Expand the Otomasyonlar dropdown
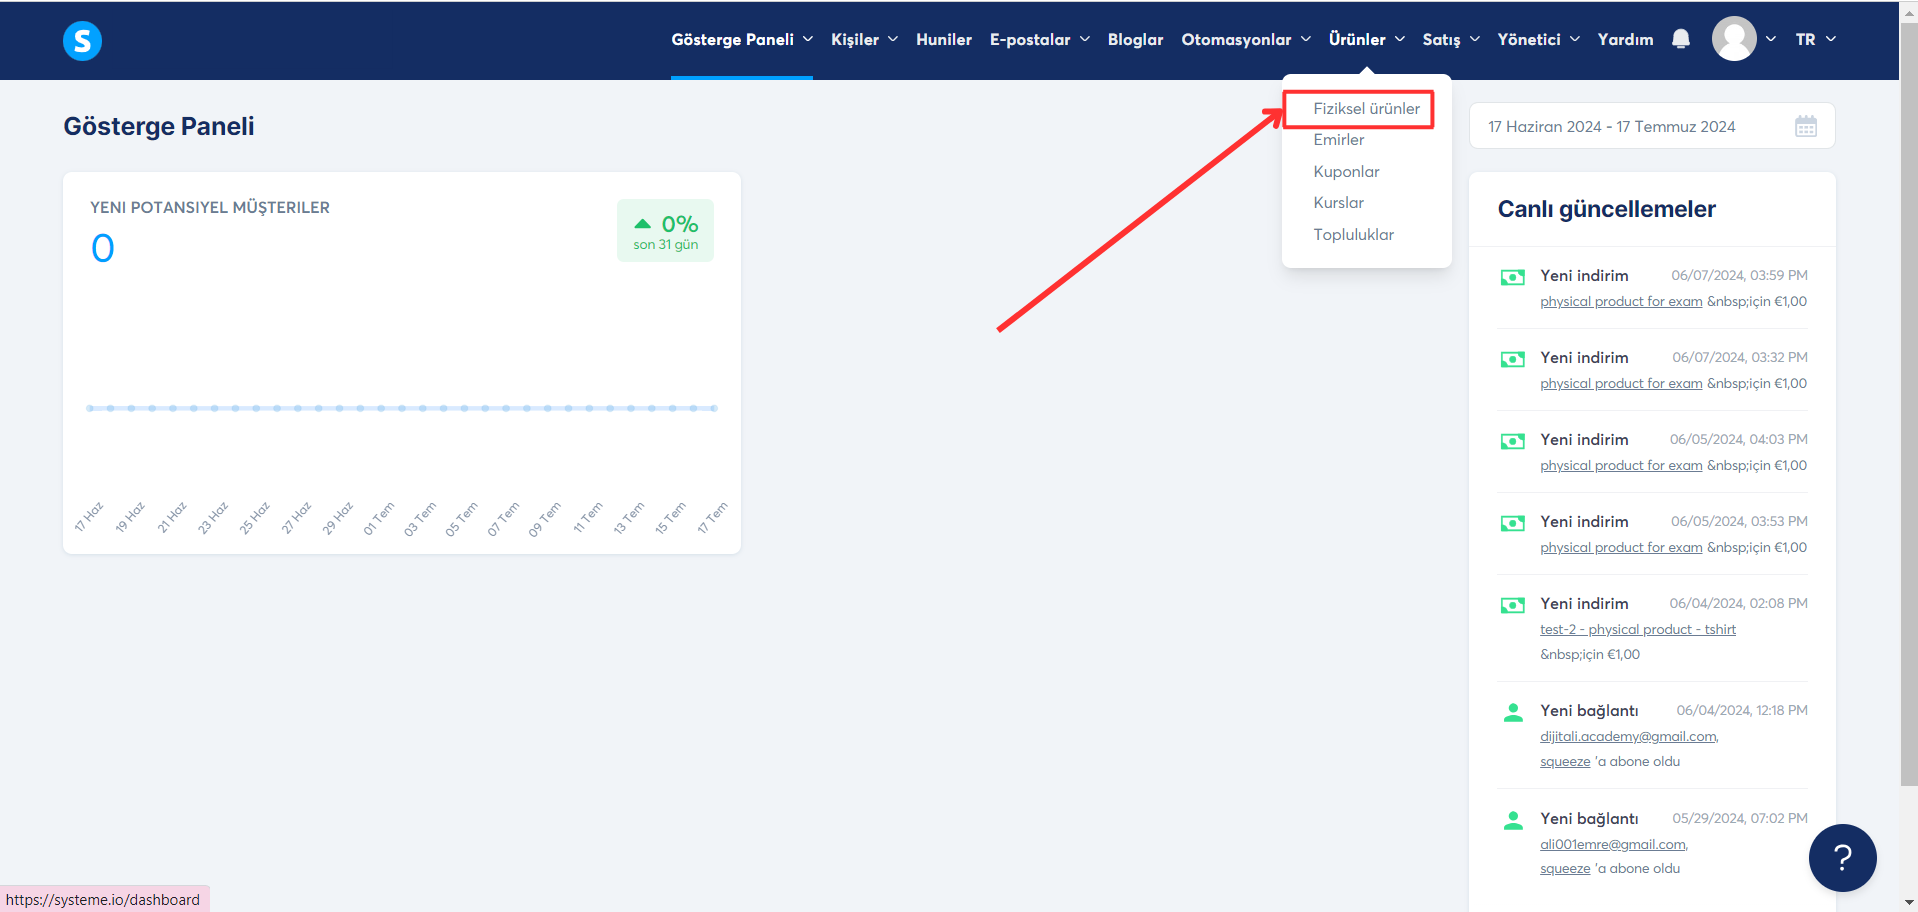This screenshot has width=1918, height=912. point(1245,39)
